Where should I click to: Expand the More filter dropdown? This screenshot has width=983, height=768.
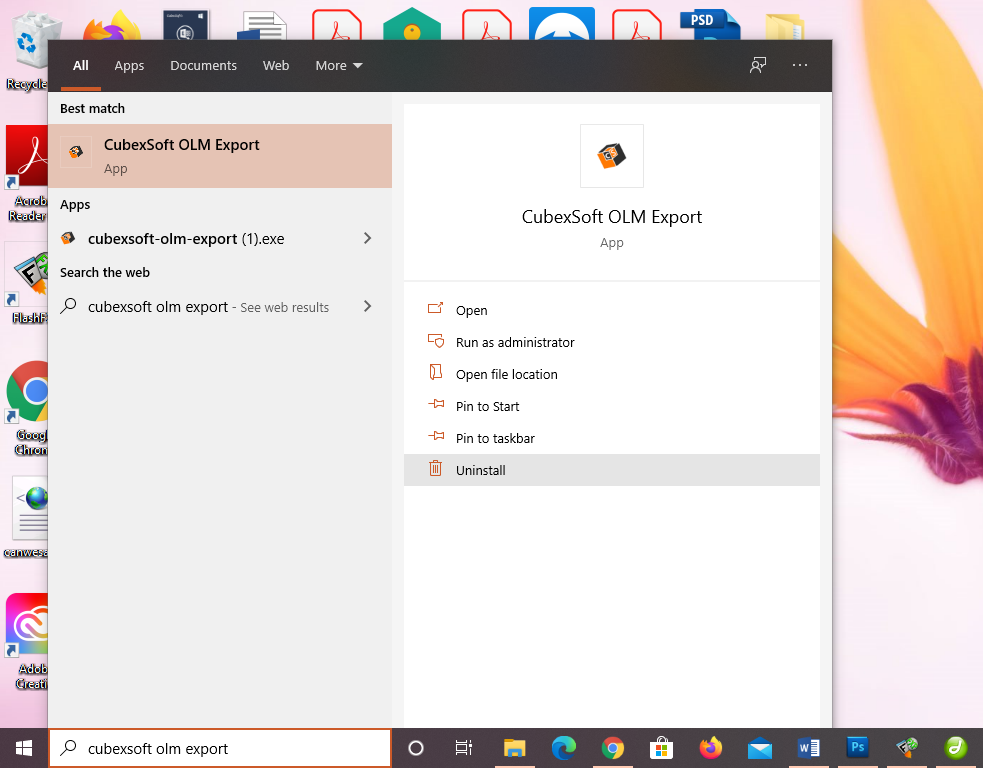339,66
